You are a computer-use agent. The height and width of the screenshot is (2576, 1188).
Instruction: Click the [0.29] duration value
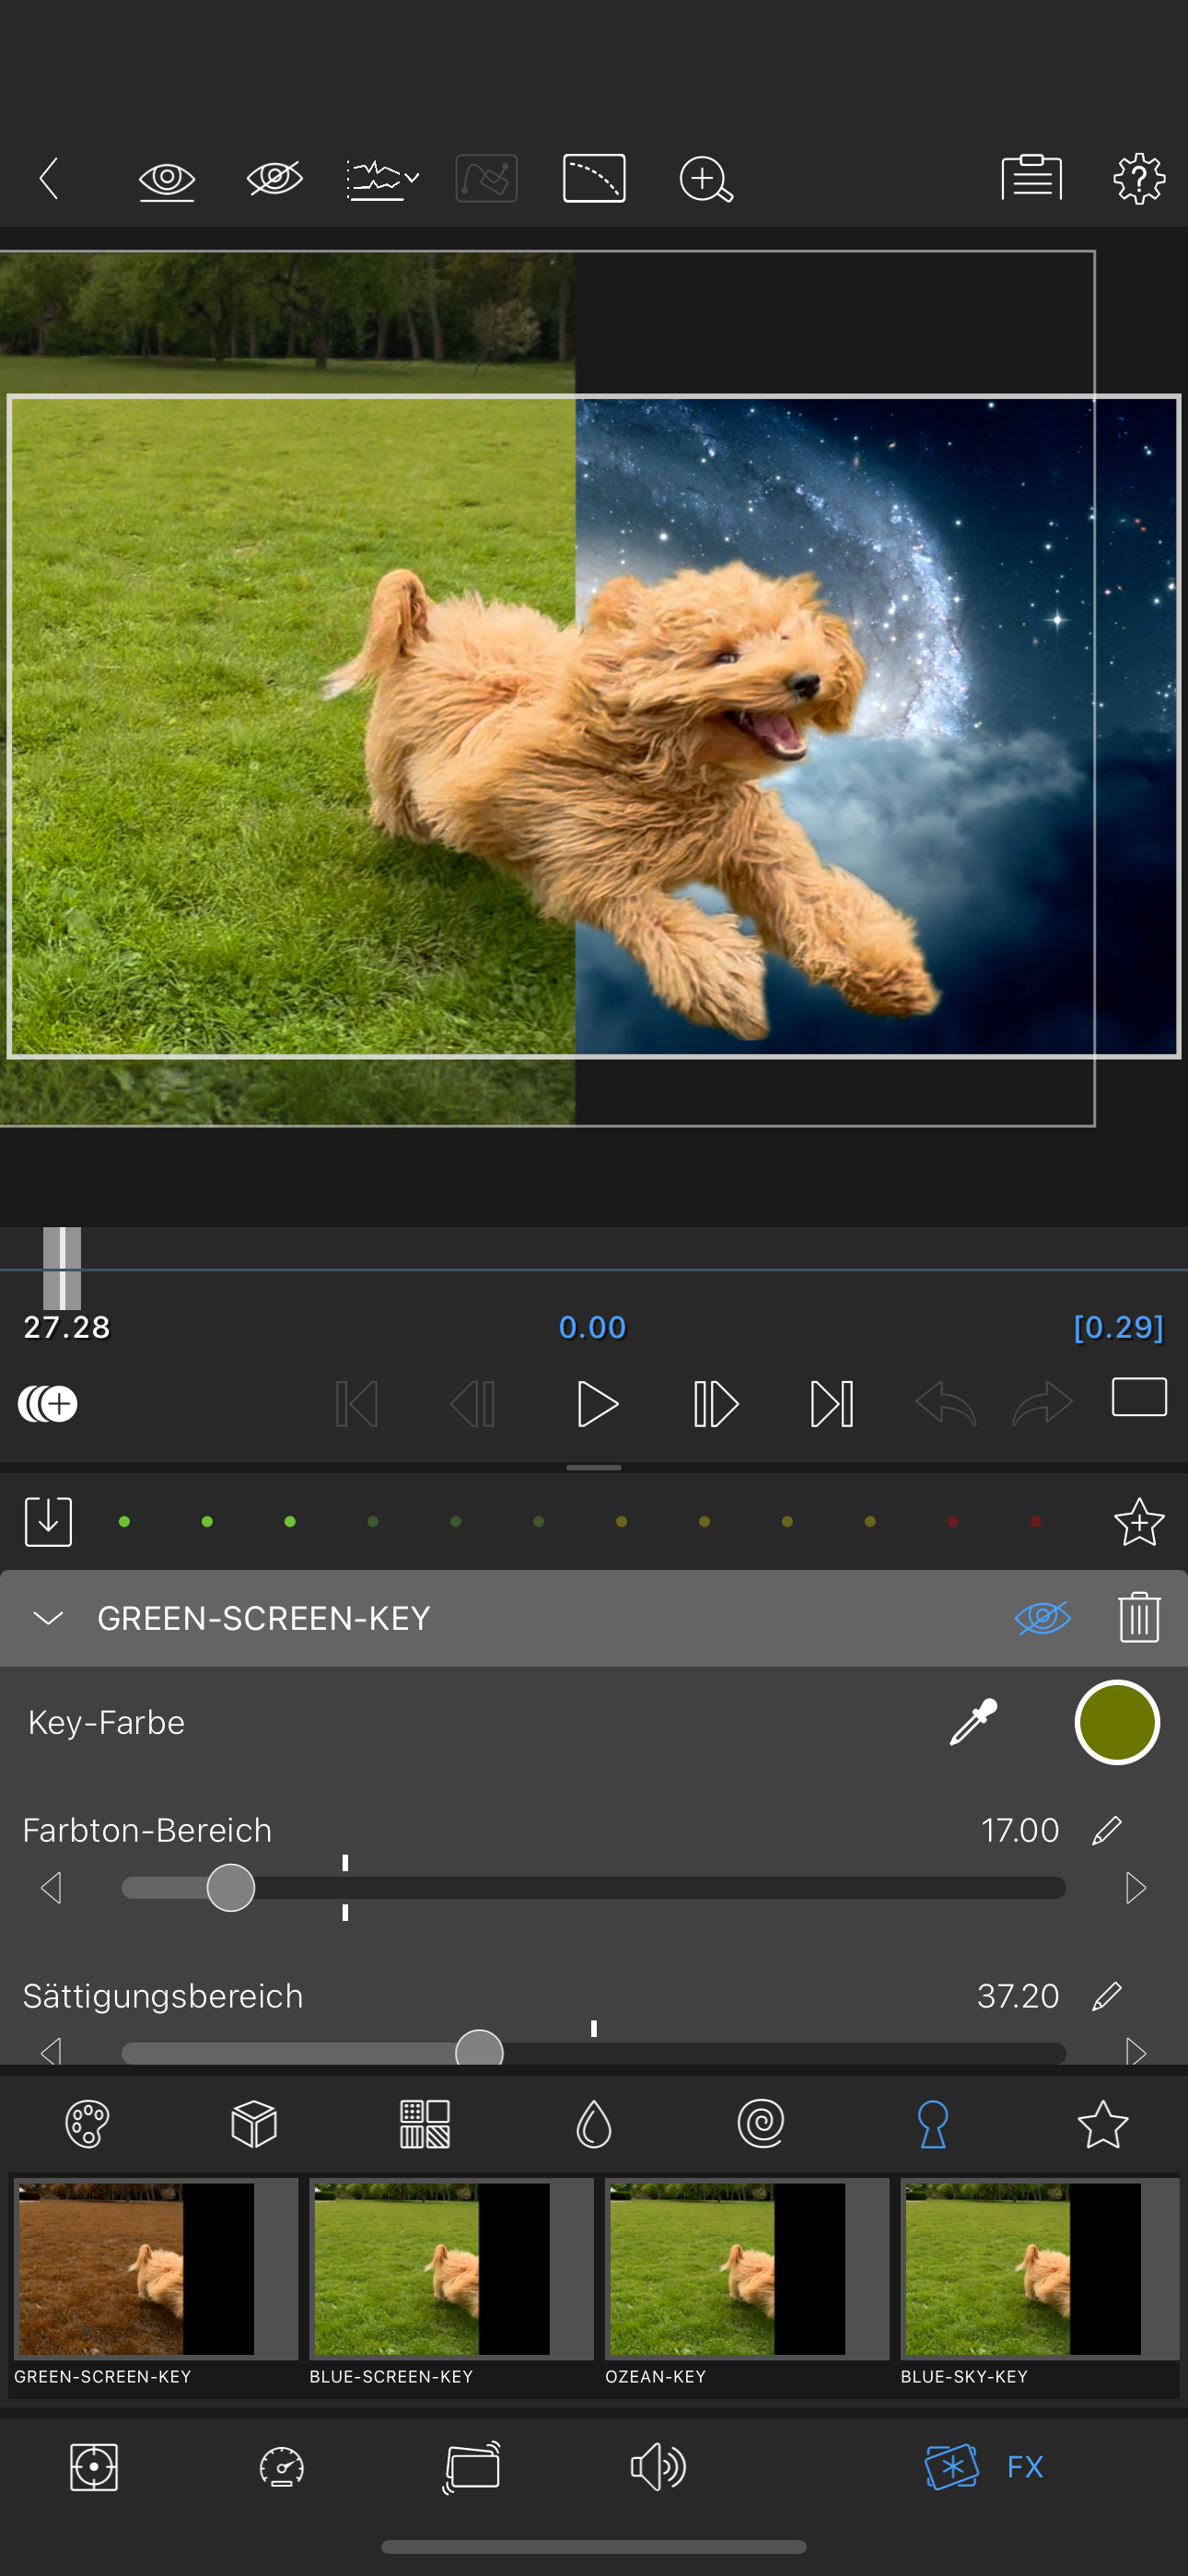point(1118,1327)
